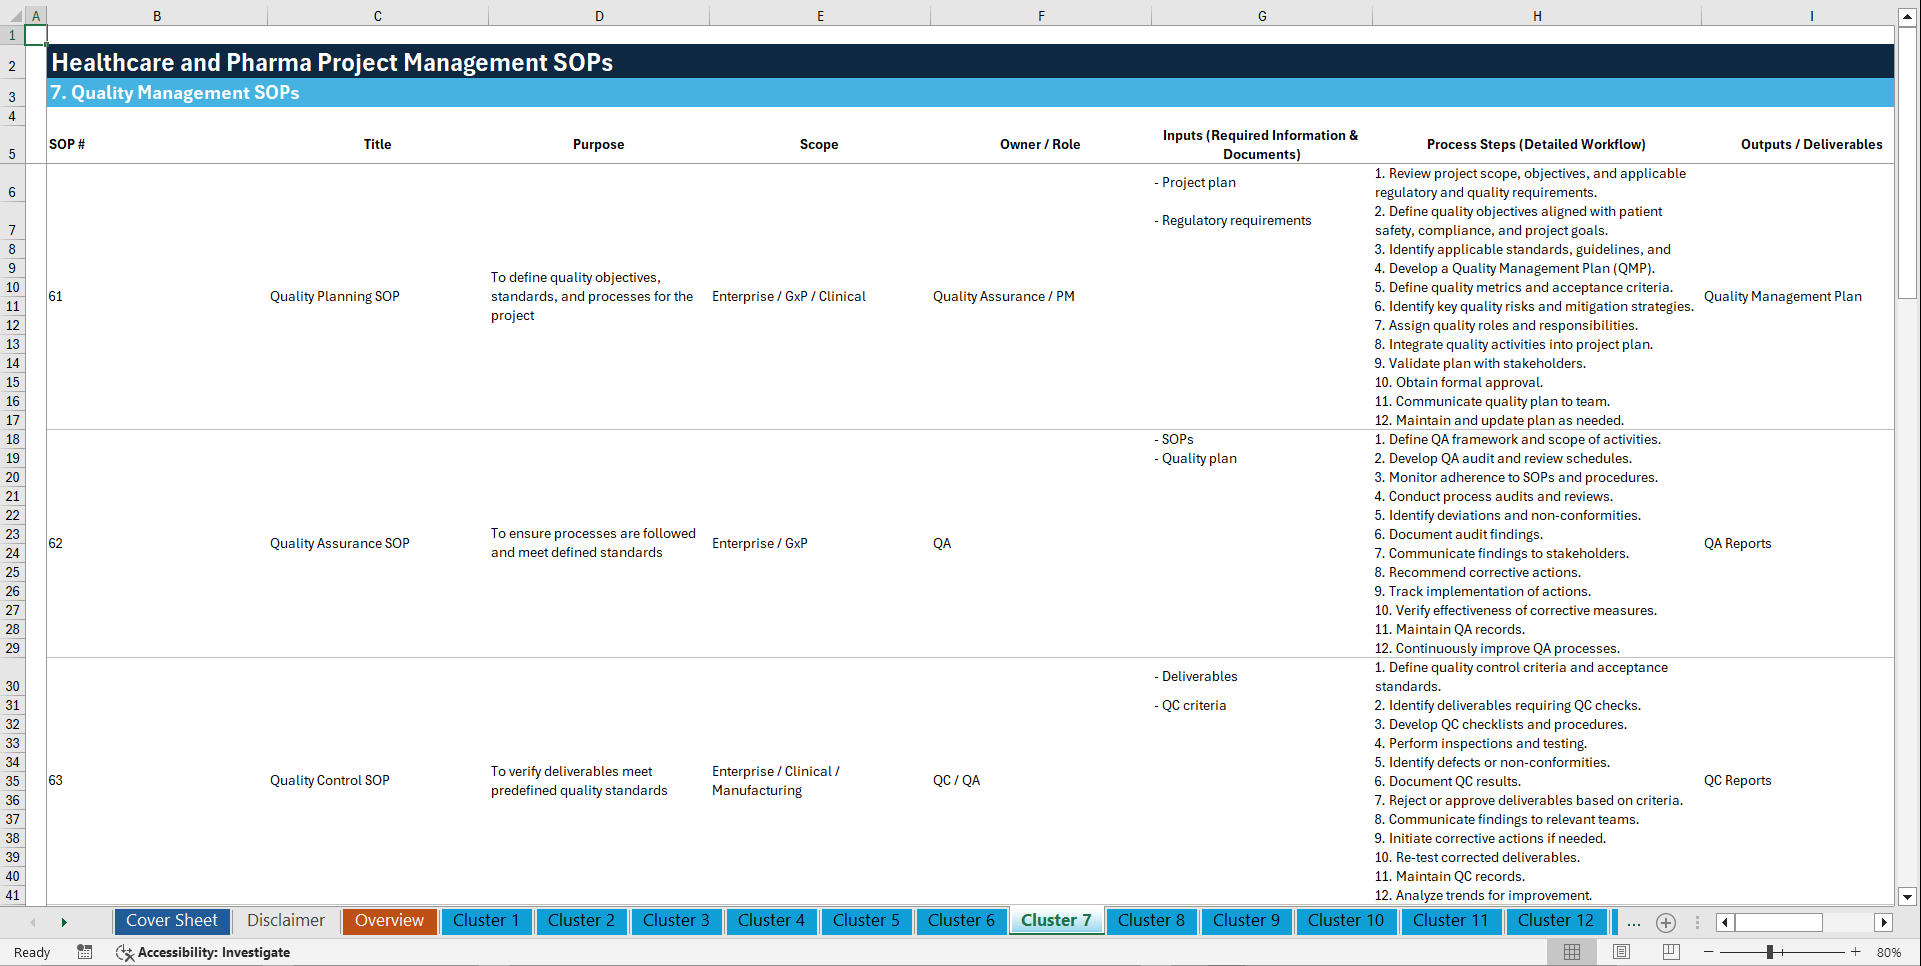Image resolution: width=1921 pixels, height=966 pixels.
Task: Click the macro recording icon in status bar
Action: point(85,952)
